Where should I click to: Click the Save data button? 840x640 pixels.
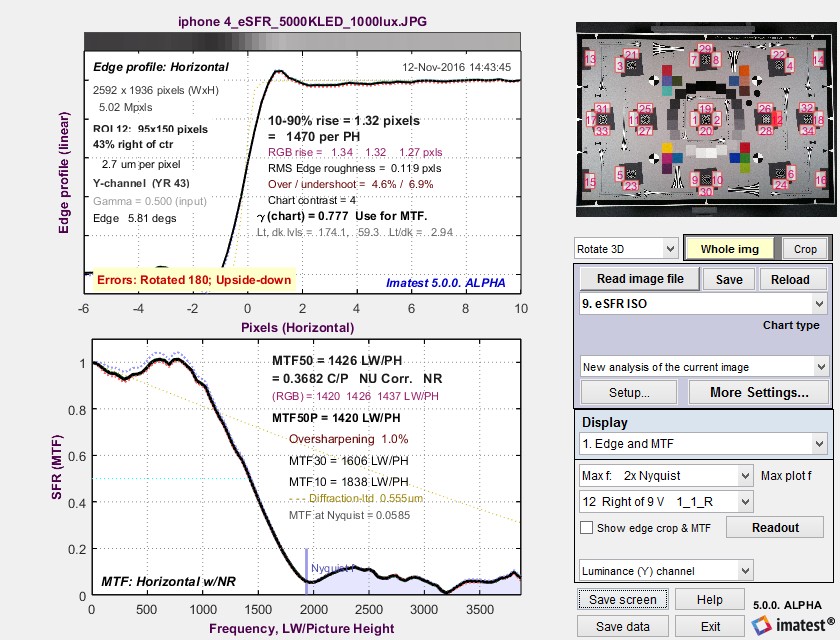pos(622,626)
